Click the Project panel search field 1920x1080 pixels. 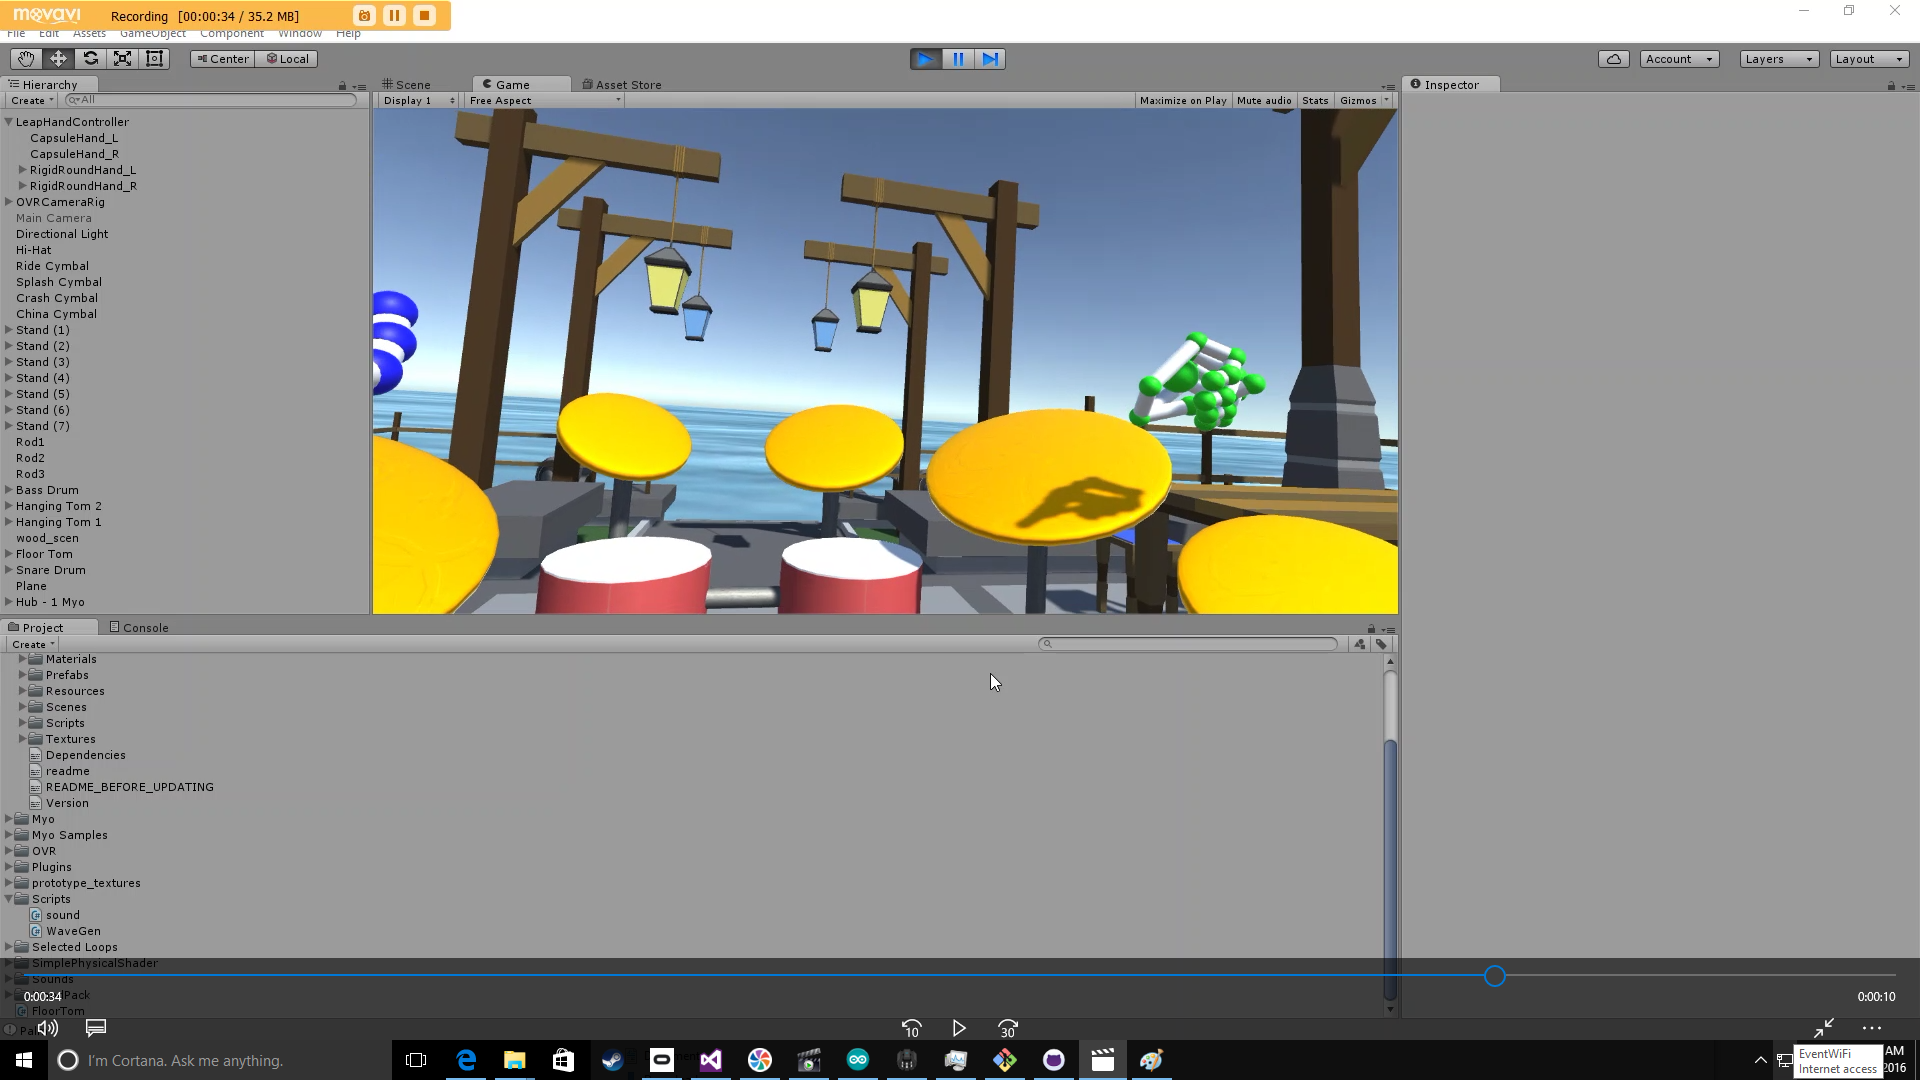(x=1190, y=644)
